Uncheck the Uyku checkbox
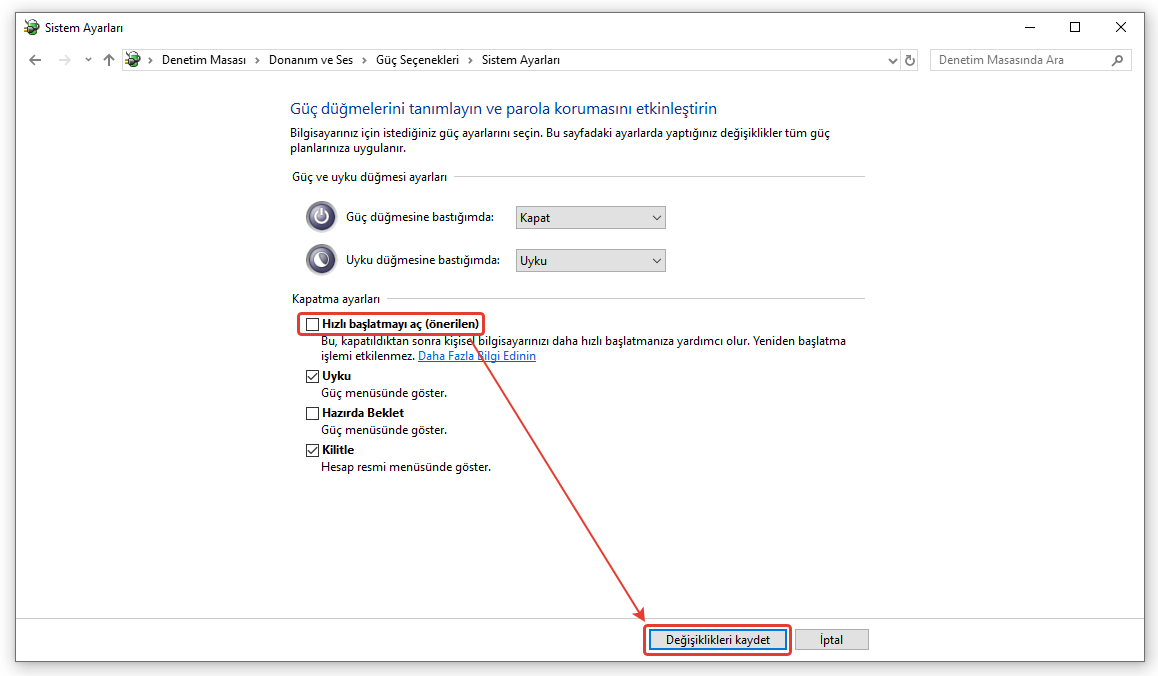 313,376
